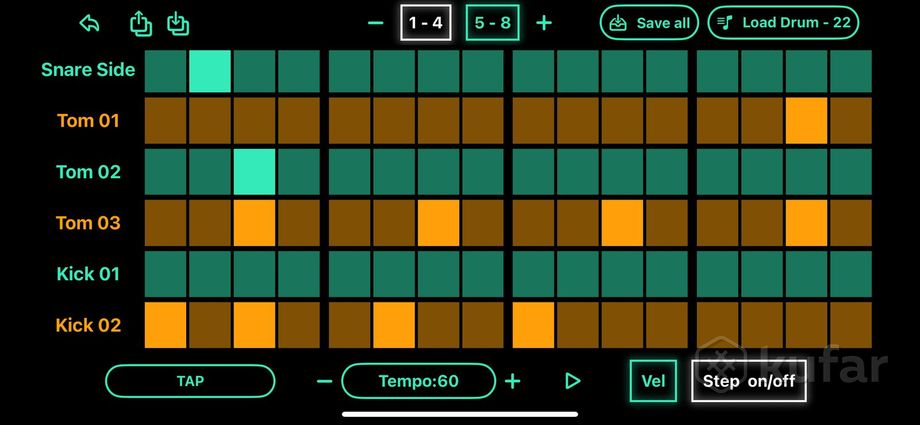The width and height of the screenshot is (920, 425).
Task: Decrease tempo with the minus icon
Action: click(324, 381)
